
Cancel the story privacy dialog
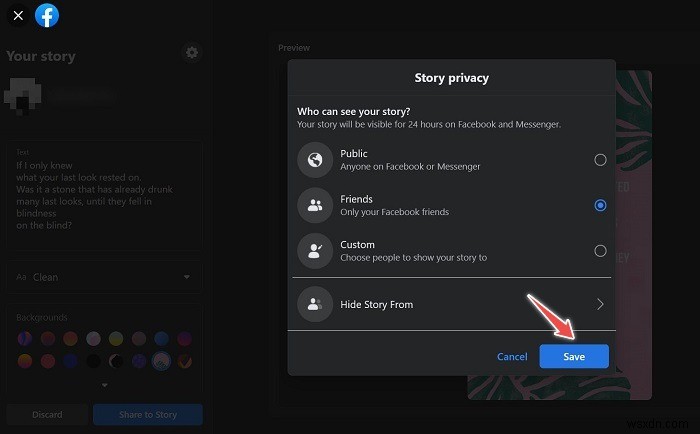coord(512,357)
